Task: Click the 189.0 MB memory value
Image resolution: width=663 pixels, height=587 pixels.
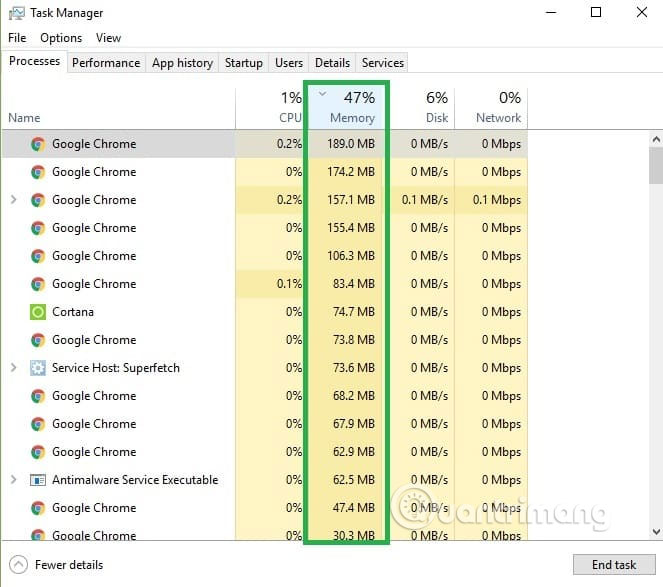Action: point(351,144)
